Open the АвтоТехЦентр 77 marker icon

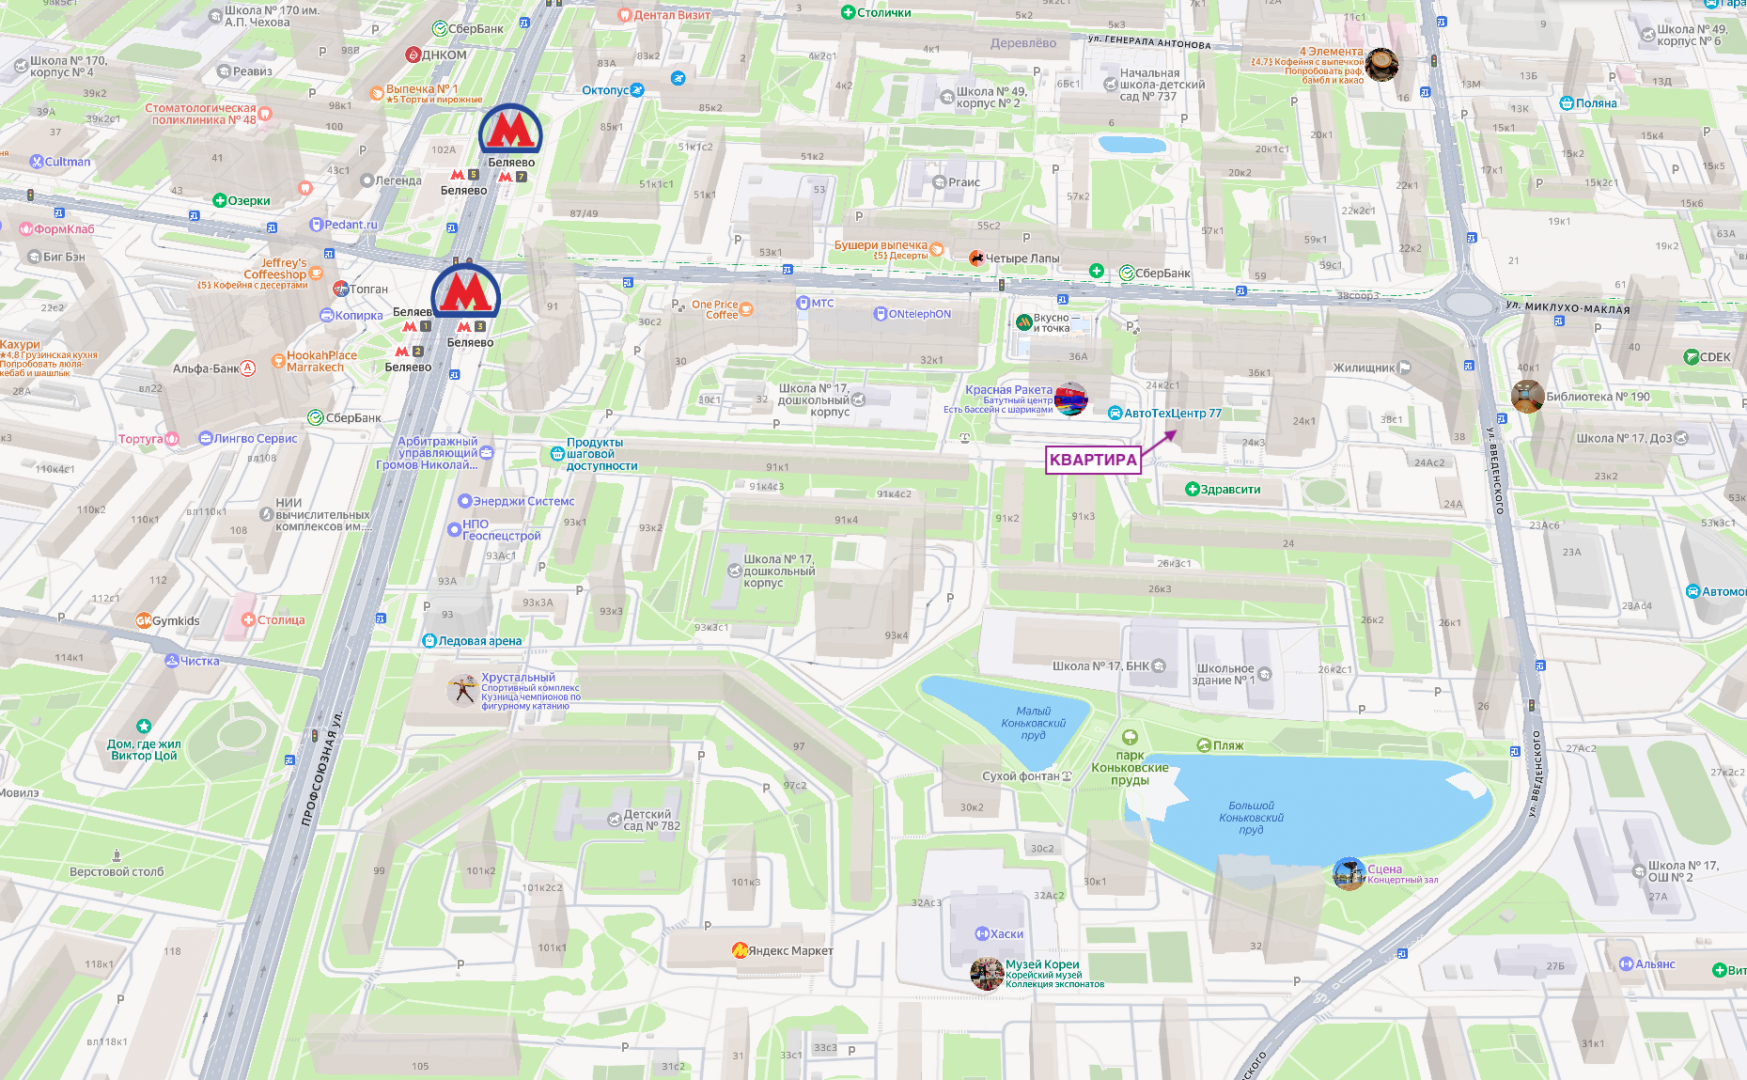[1115, 413]
